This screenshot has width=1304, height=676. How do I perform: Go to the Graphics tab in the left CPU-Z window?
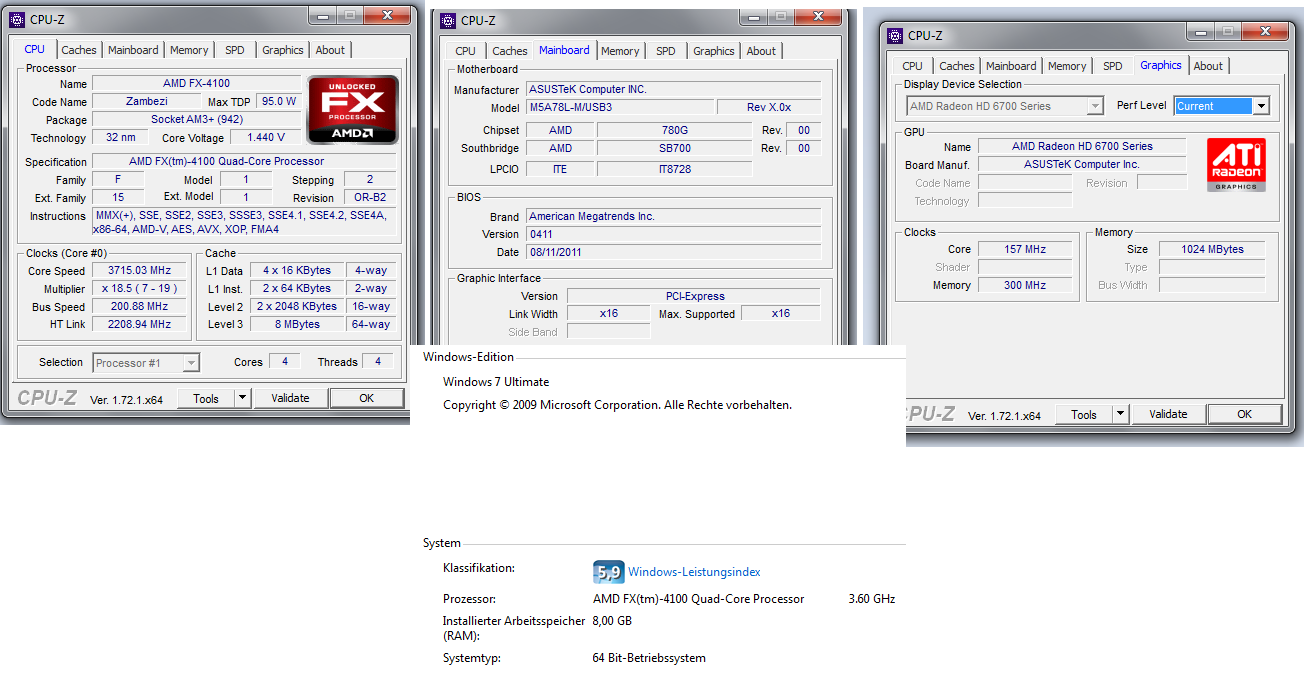283,50
